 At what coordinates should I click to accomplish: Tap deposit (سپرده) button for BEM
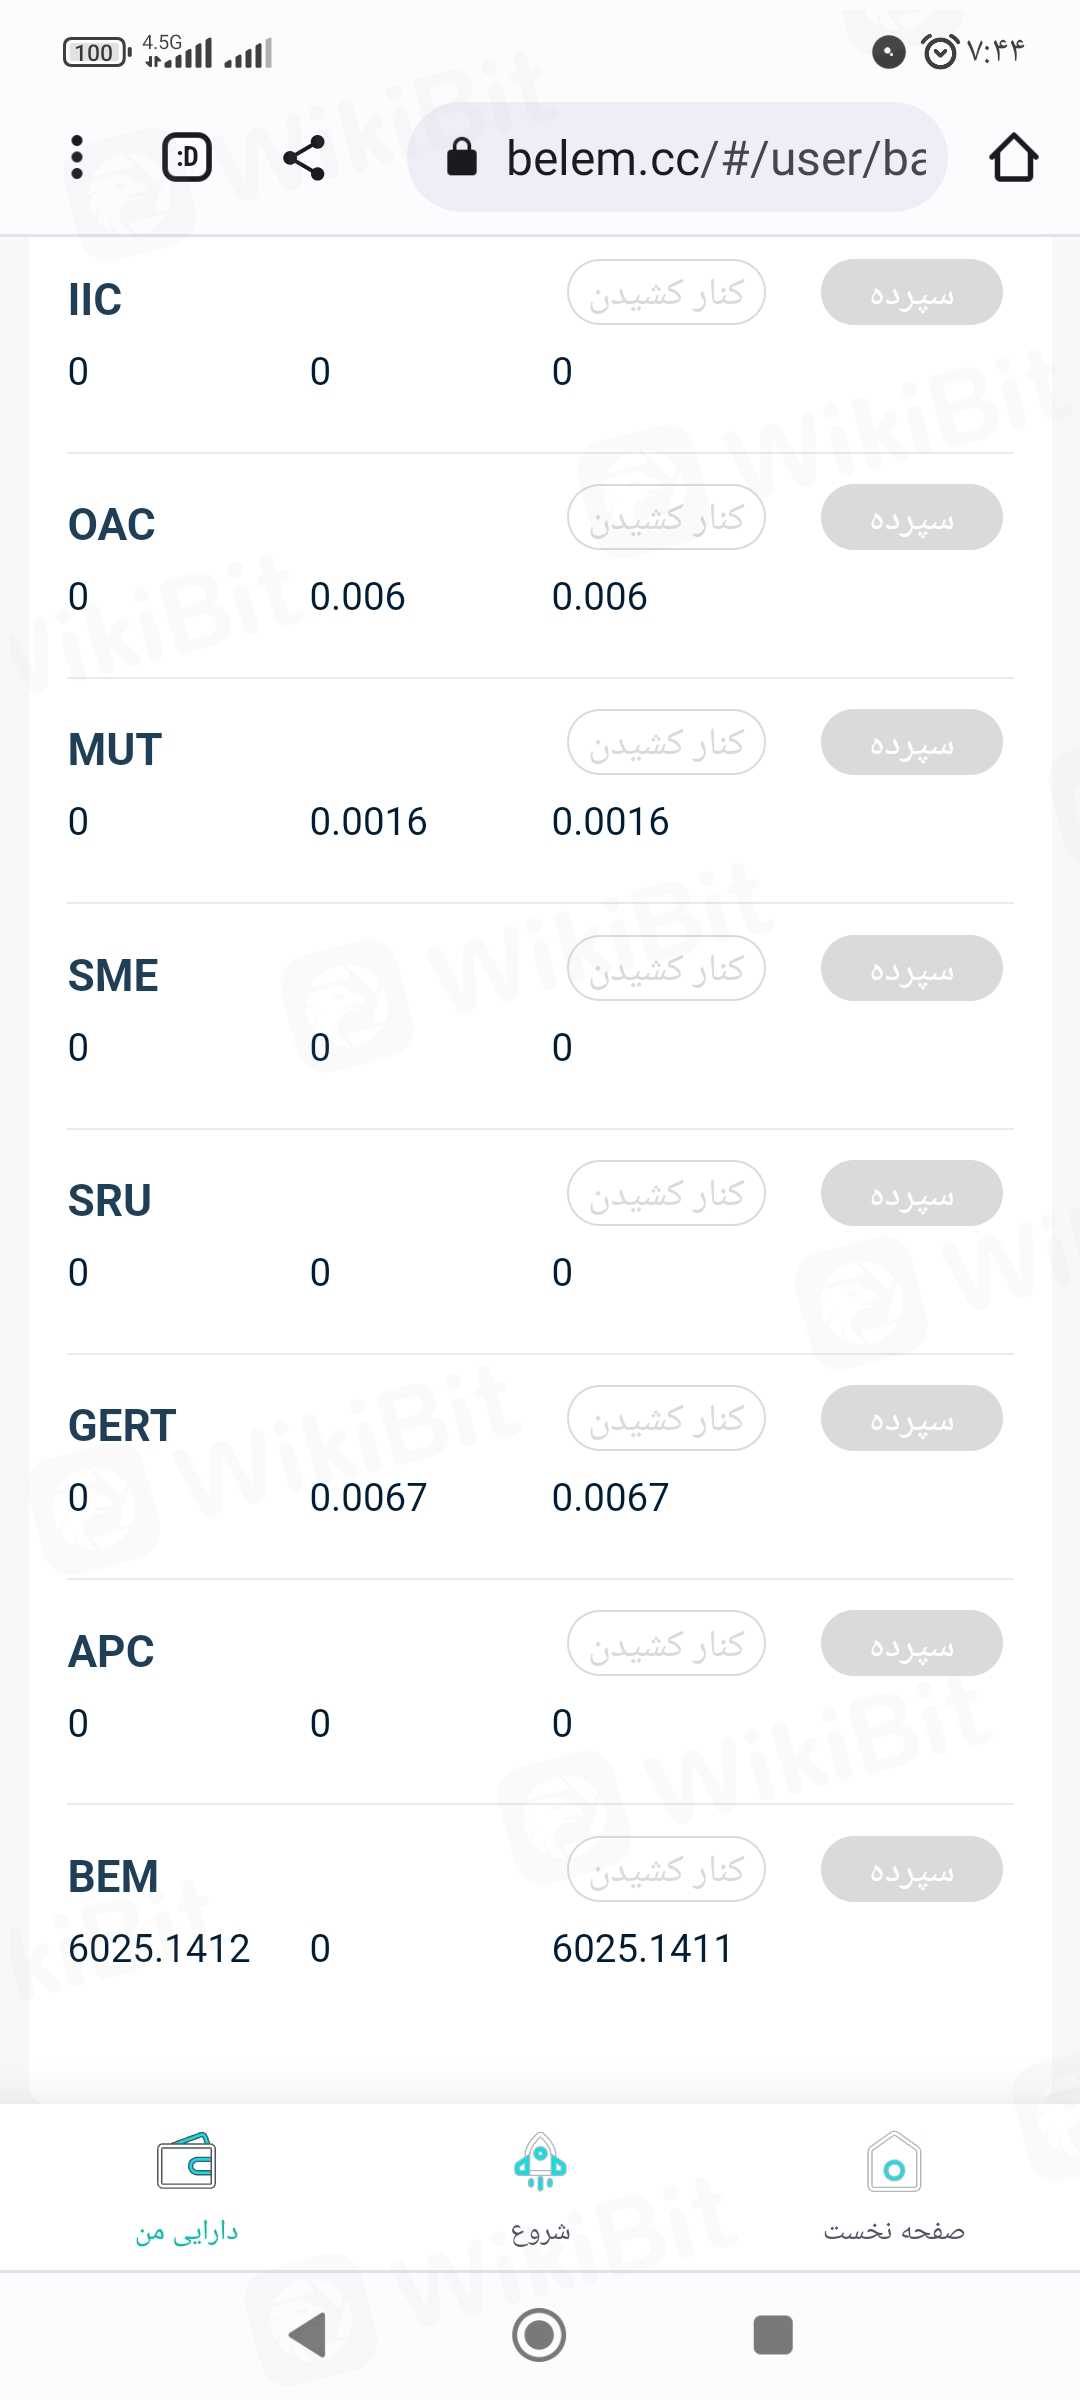point(911,1869)
